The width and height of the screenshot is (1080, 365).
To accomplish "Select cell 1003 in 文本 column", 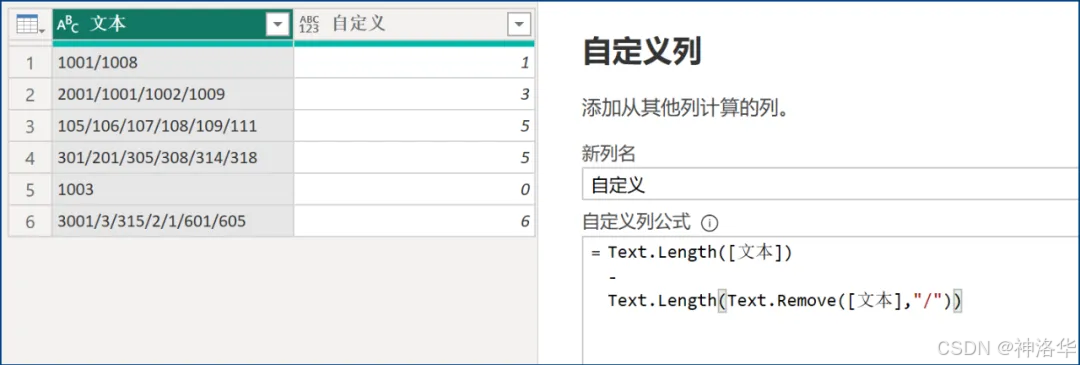I will point(173,189).
